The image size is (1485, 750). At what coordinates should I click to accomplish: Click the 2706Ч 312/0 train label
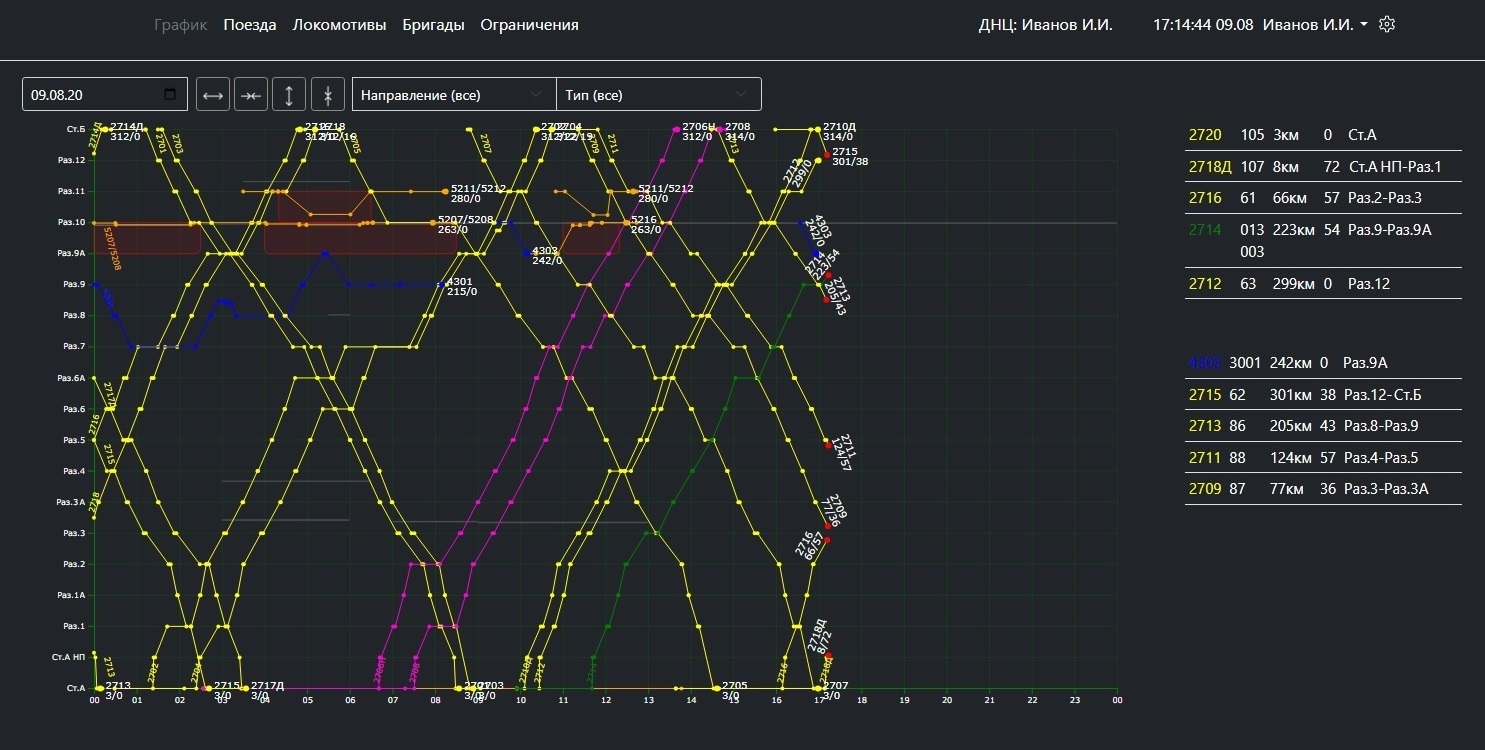[699, 131]
